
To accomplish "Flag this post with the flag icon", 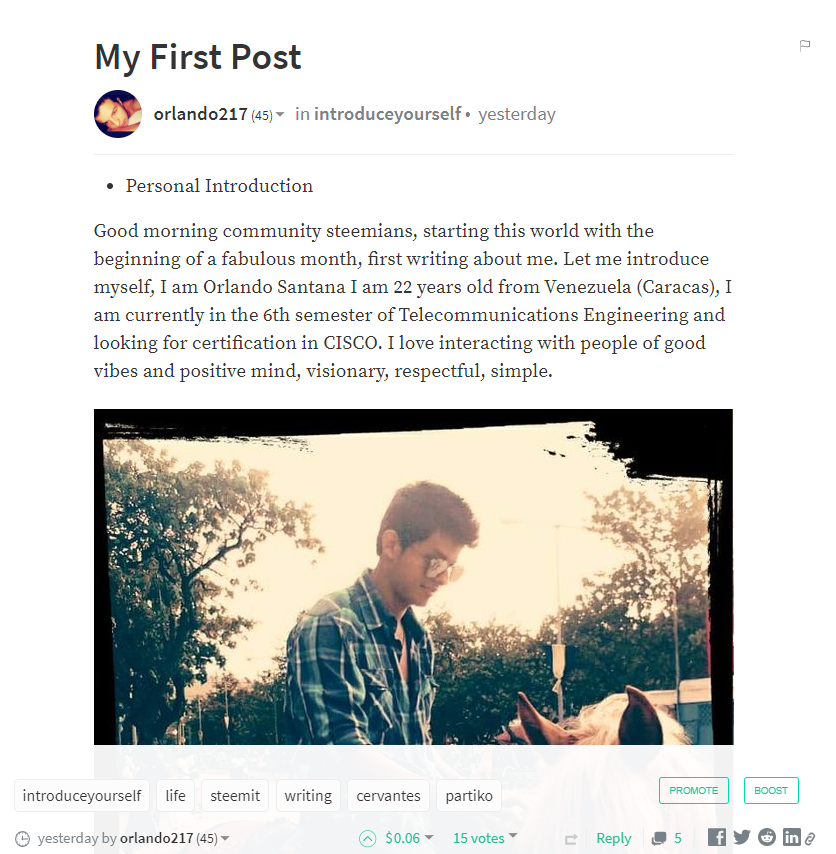I will tap(804, 45).
